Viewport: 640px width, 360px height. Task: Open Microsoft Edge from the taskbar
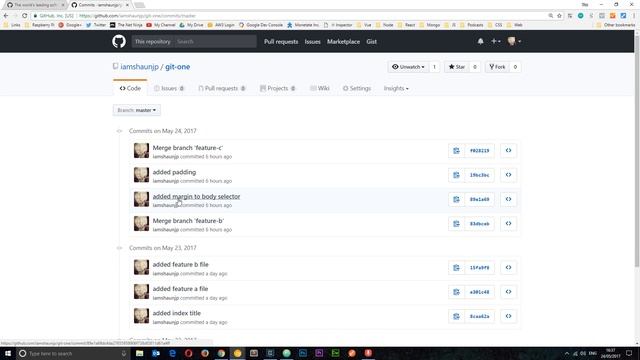pyautogui.click(x=172, y=353)
